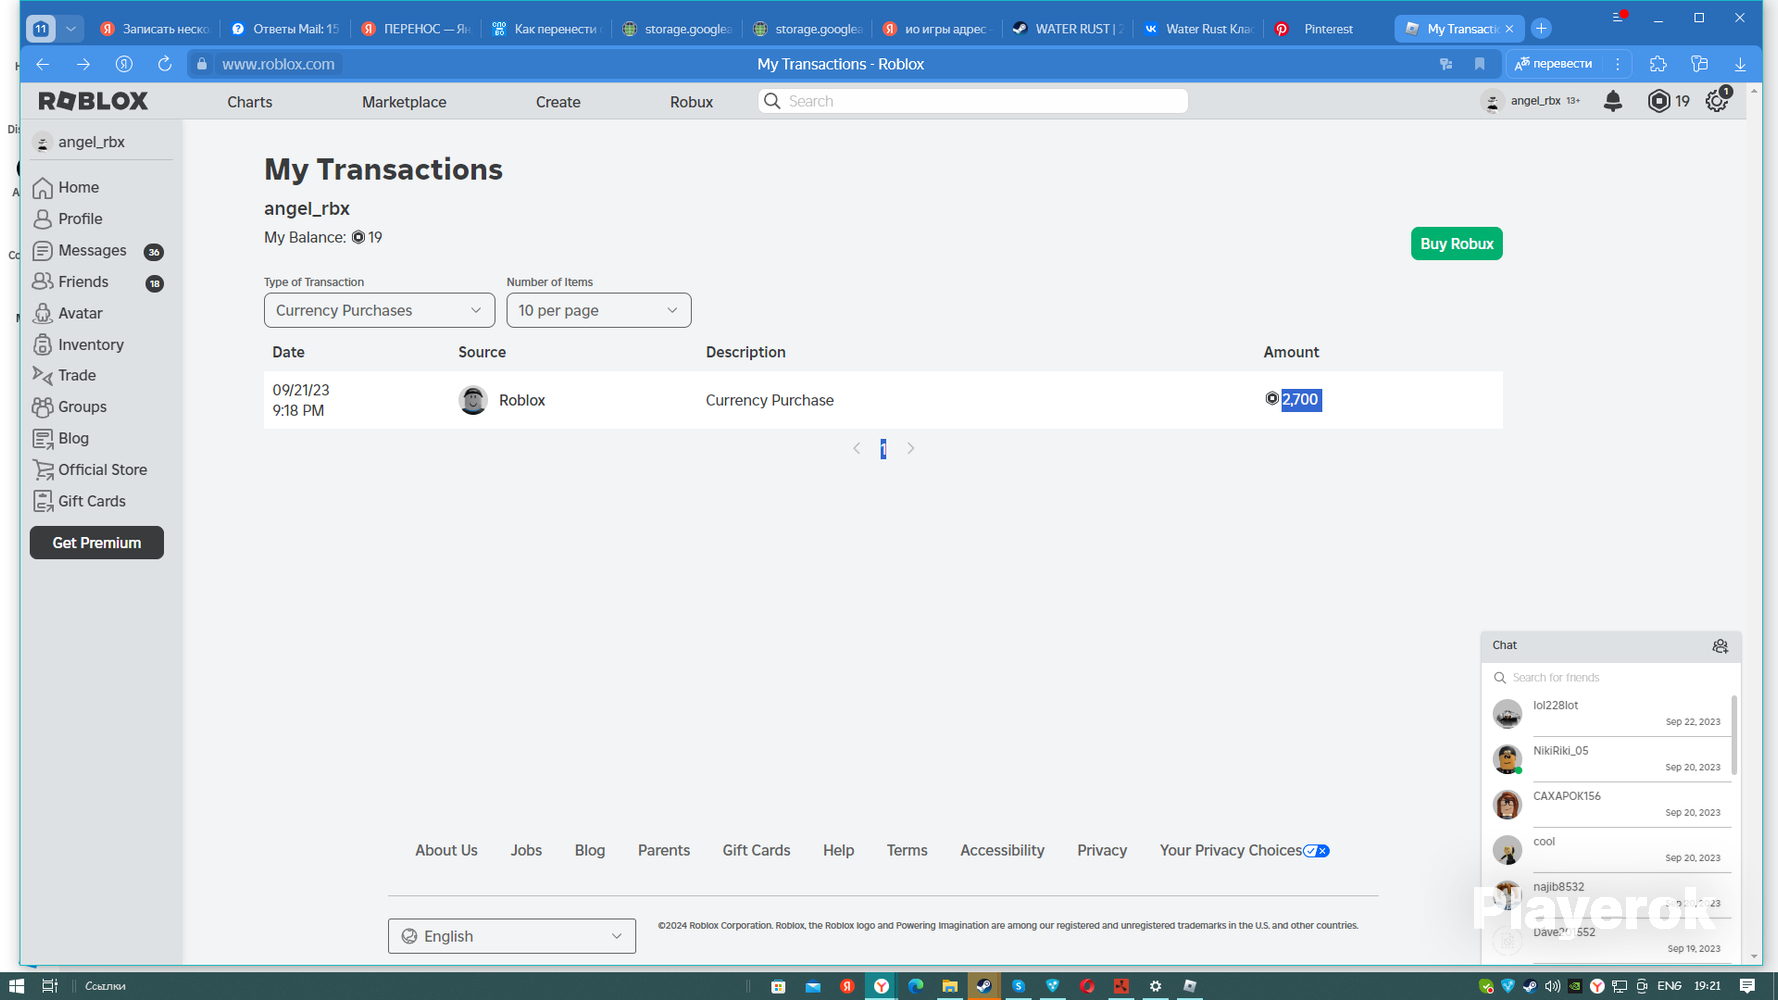Click the angel_rbx avatar in header
The height and width of the screenshot is (1000, 1778).
tap(1492, 101)
